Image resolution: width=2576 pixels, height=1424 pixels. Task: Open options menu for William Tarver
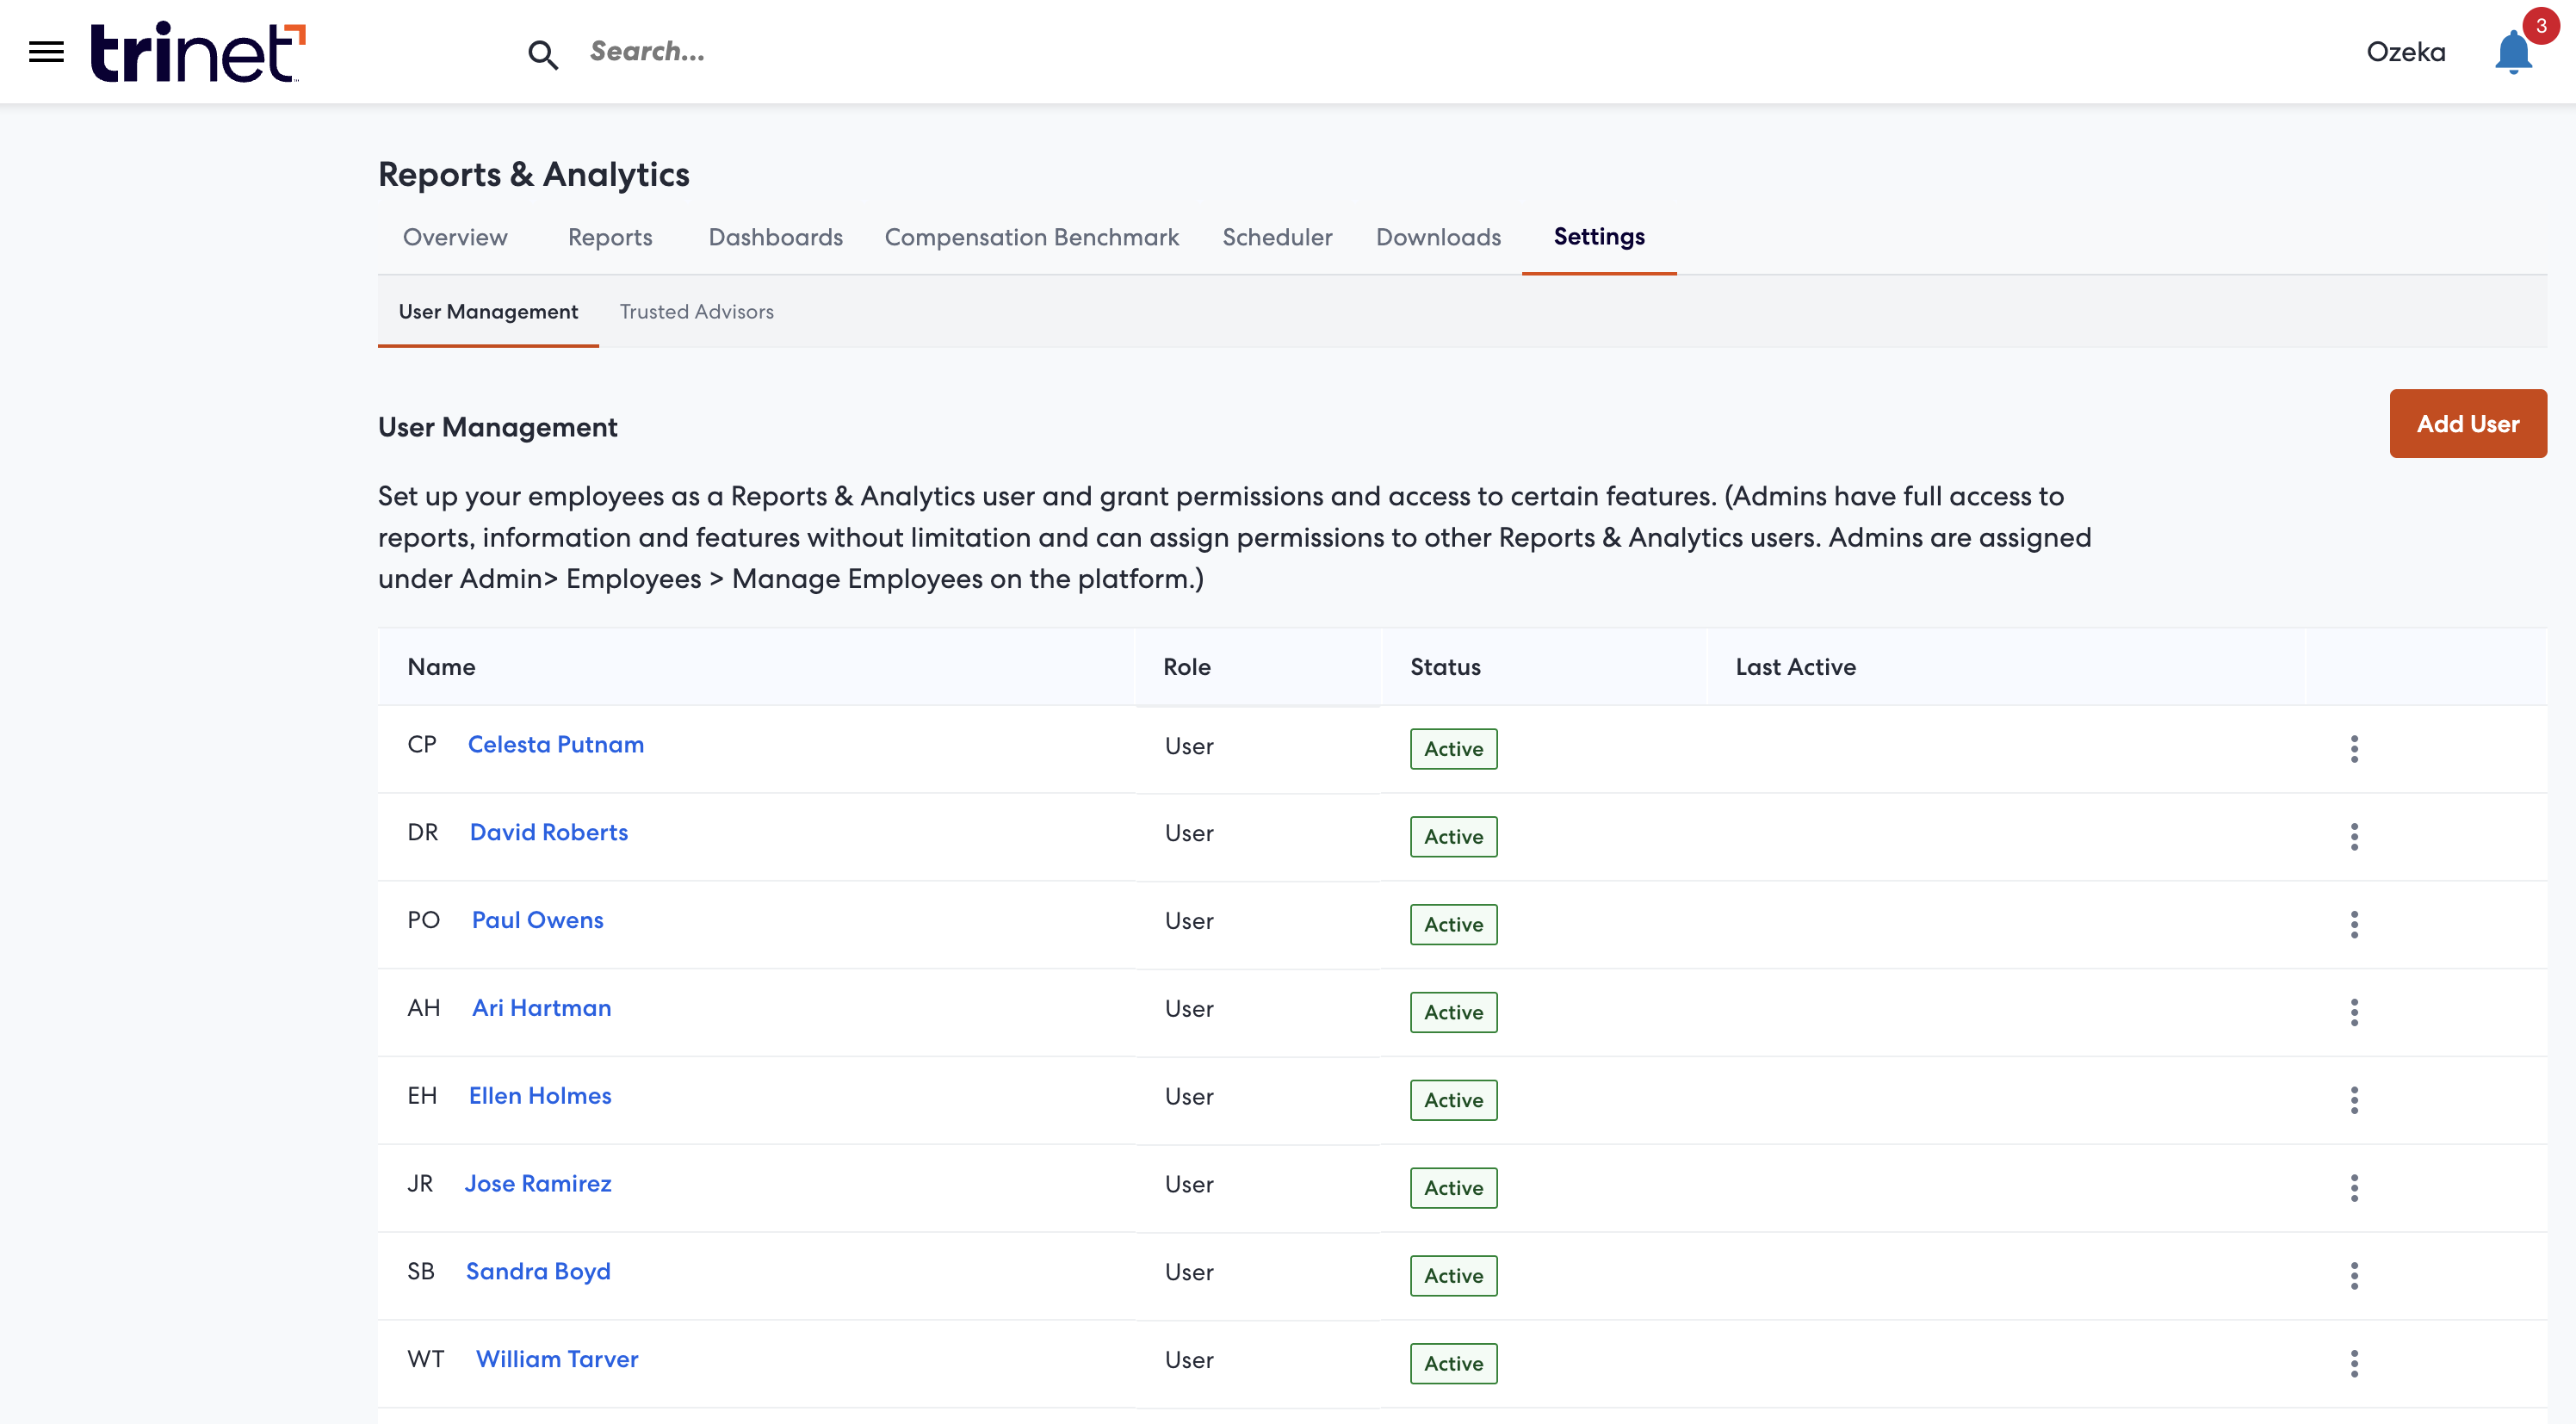[2354, 1364]
